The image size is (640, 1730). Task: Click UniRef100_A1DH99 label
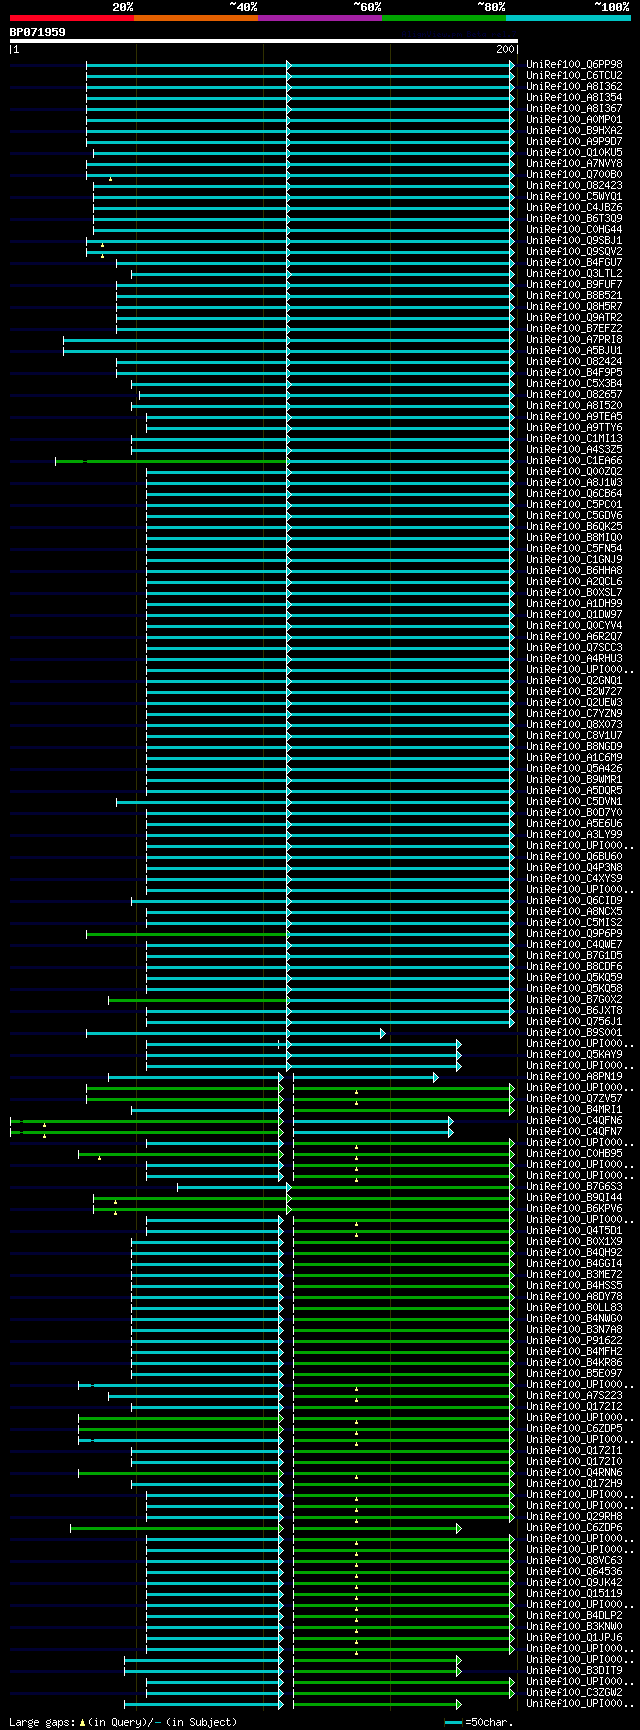[574, 603]
